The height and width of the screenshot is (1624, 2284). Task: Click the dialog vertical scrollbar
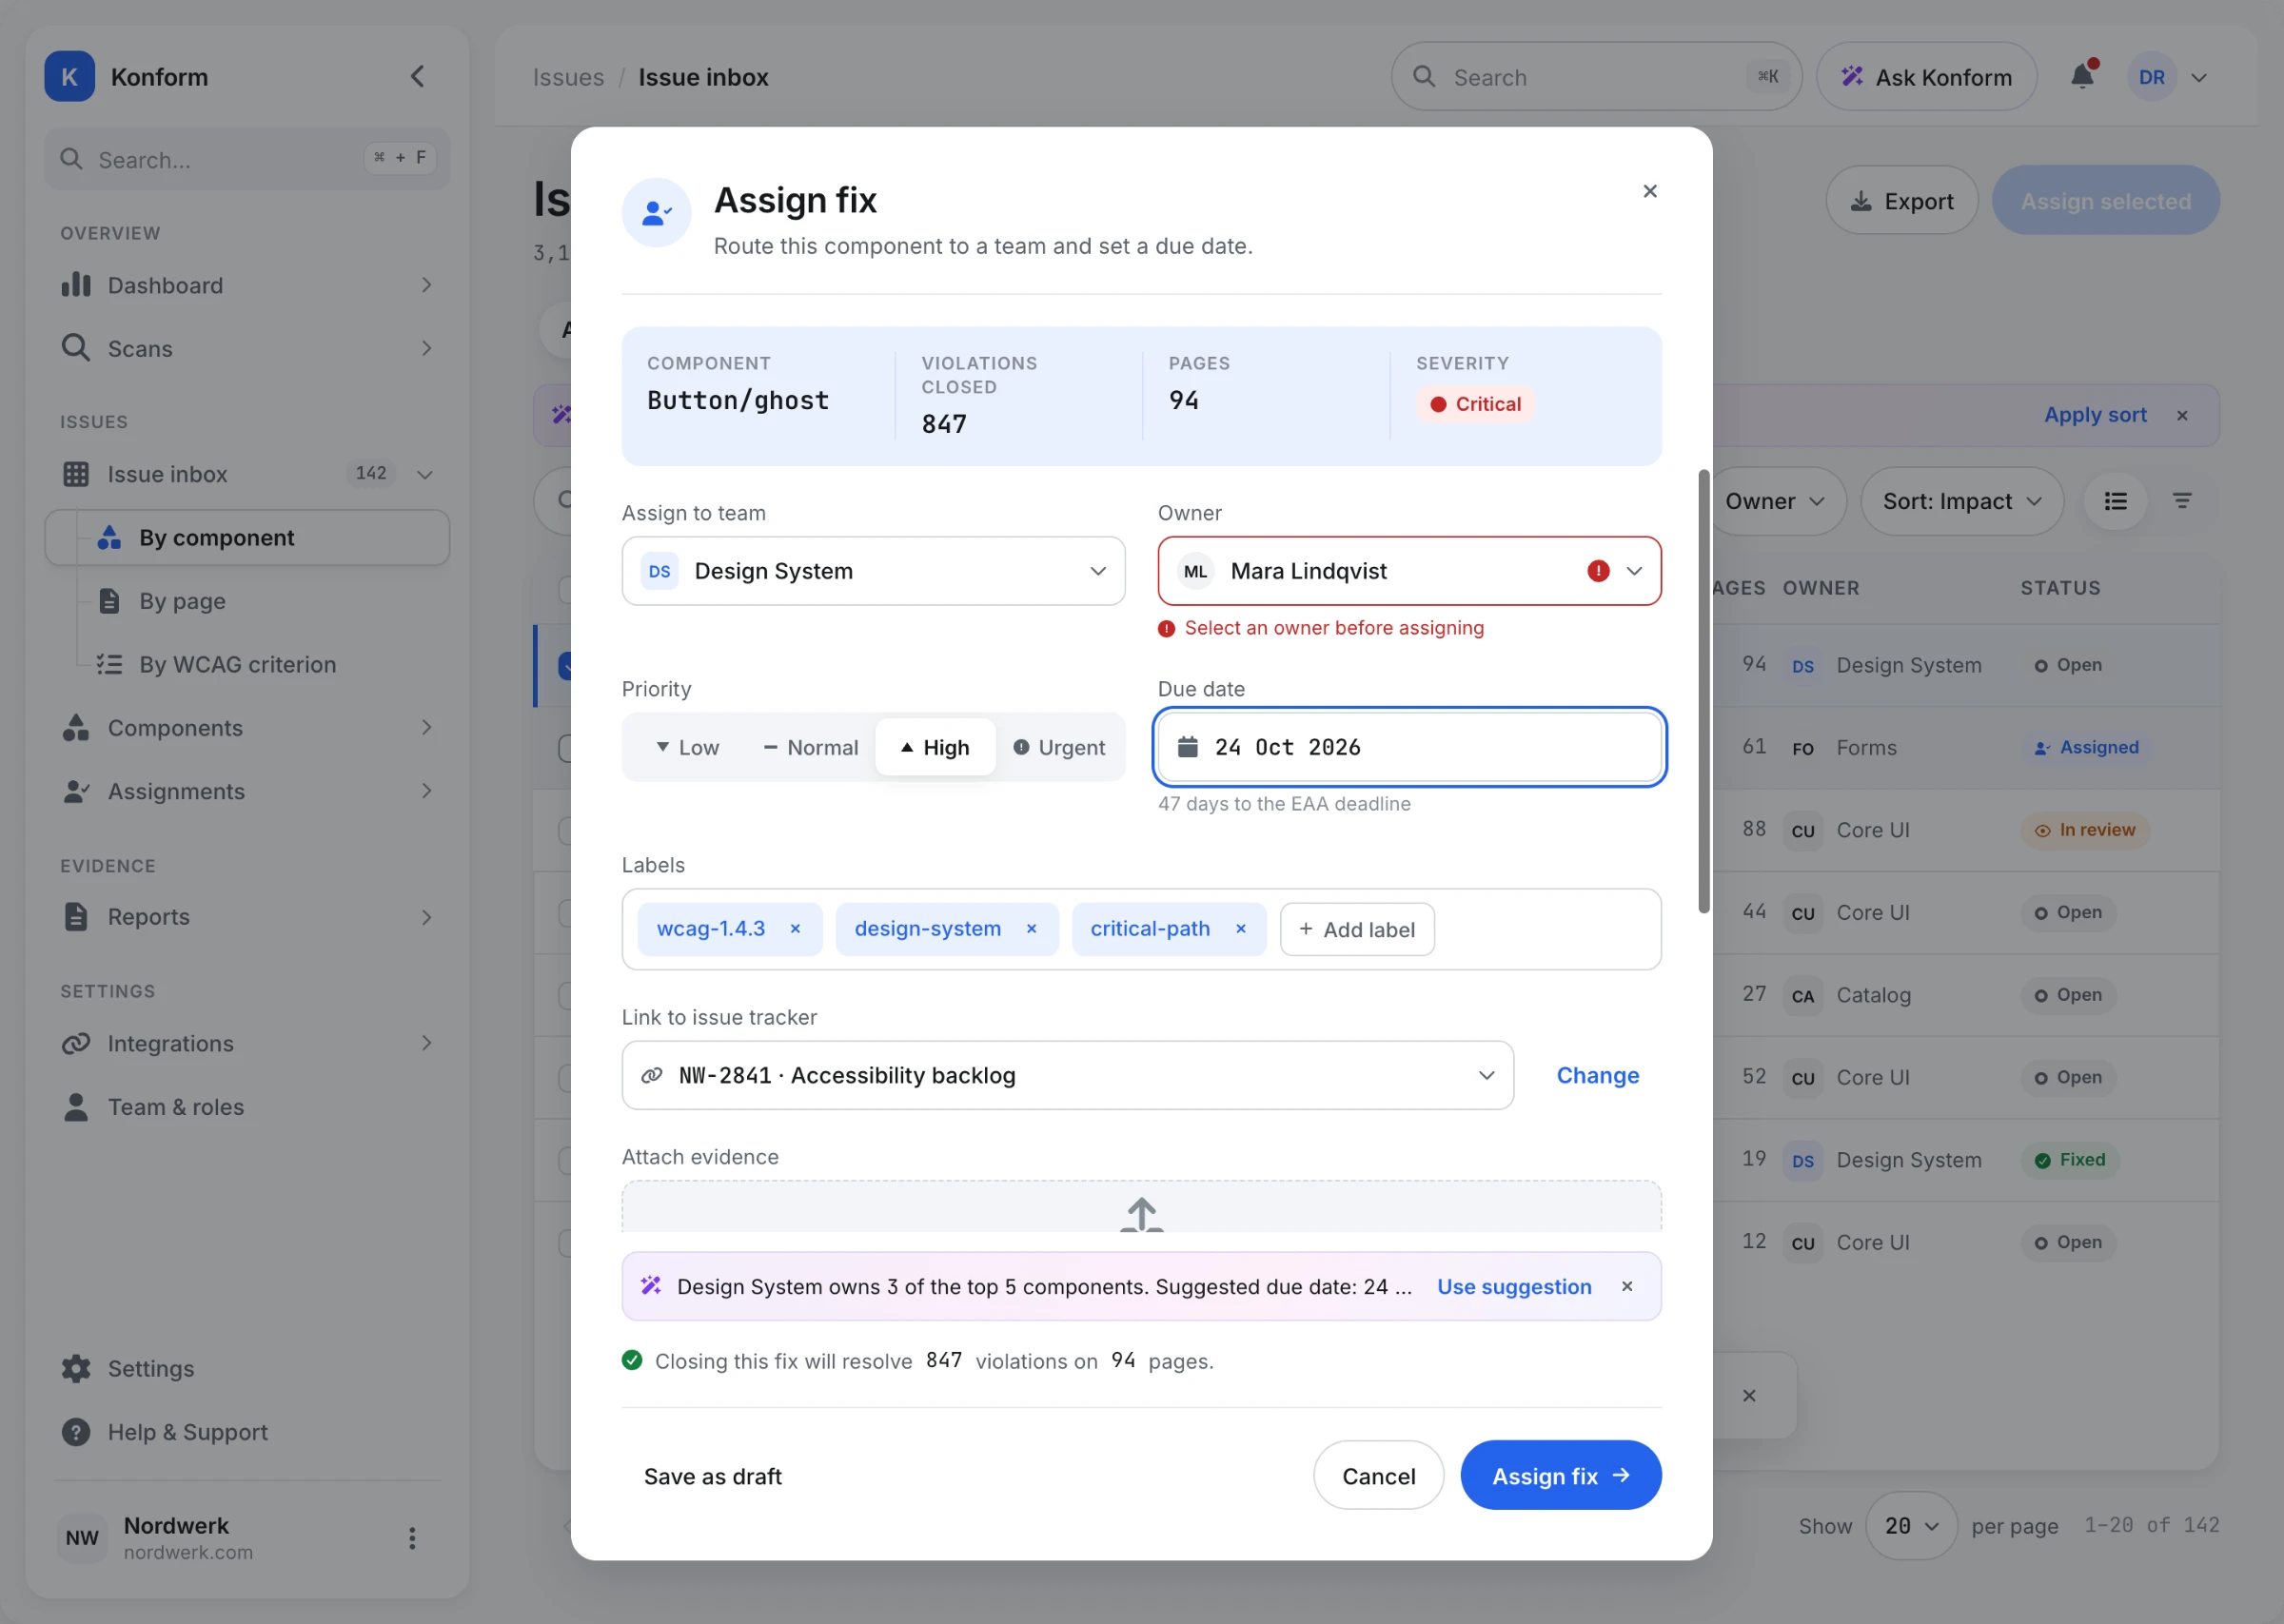coord(1703,691)
